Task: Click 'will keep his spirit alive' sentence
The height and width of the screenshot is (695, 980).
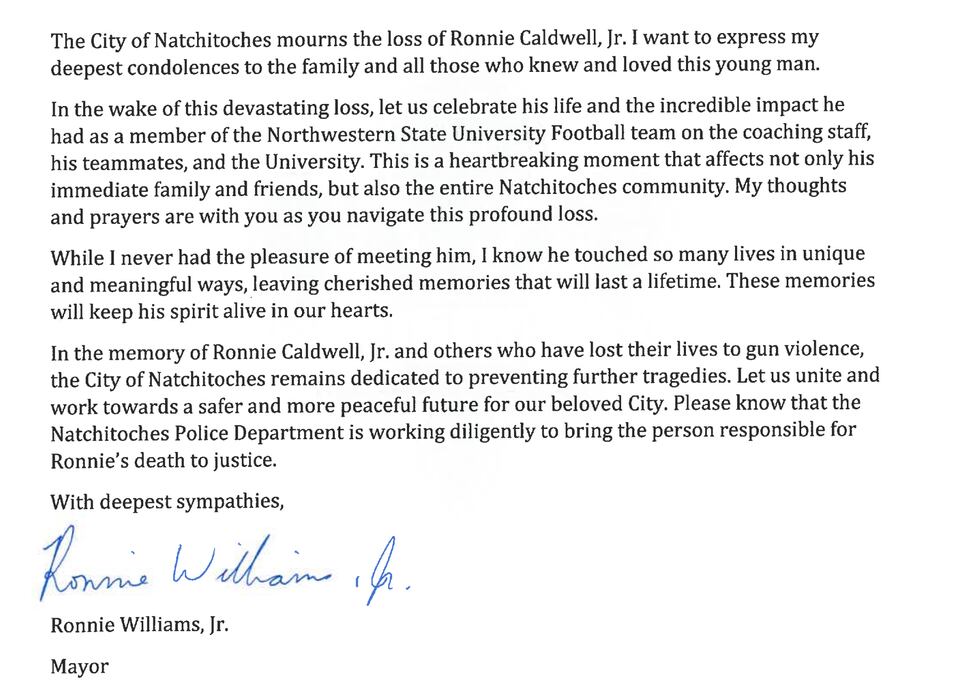Action: 159,311
